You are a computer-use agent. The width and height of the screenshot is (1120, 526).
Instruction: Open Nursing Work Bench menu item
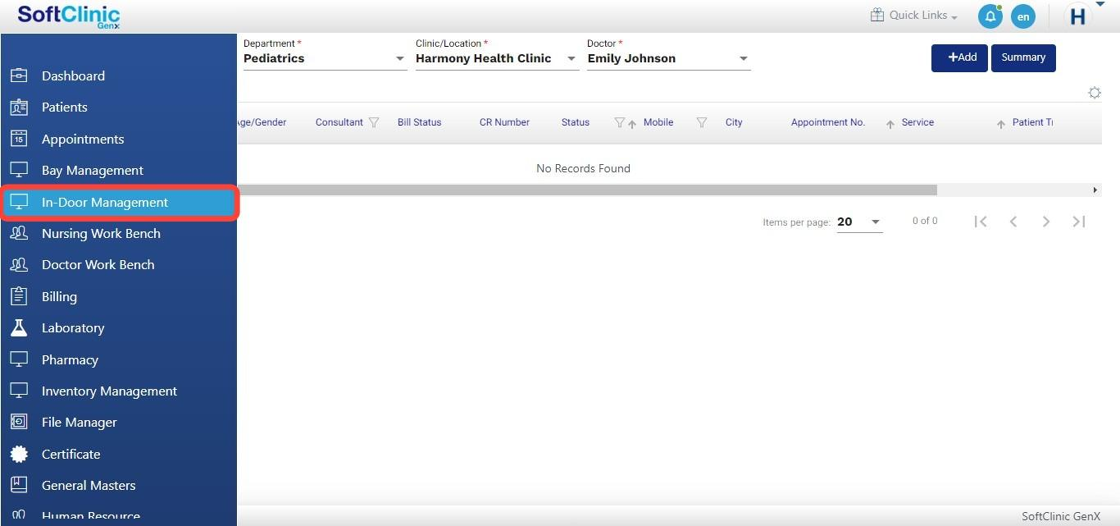(x=101, y=233)
